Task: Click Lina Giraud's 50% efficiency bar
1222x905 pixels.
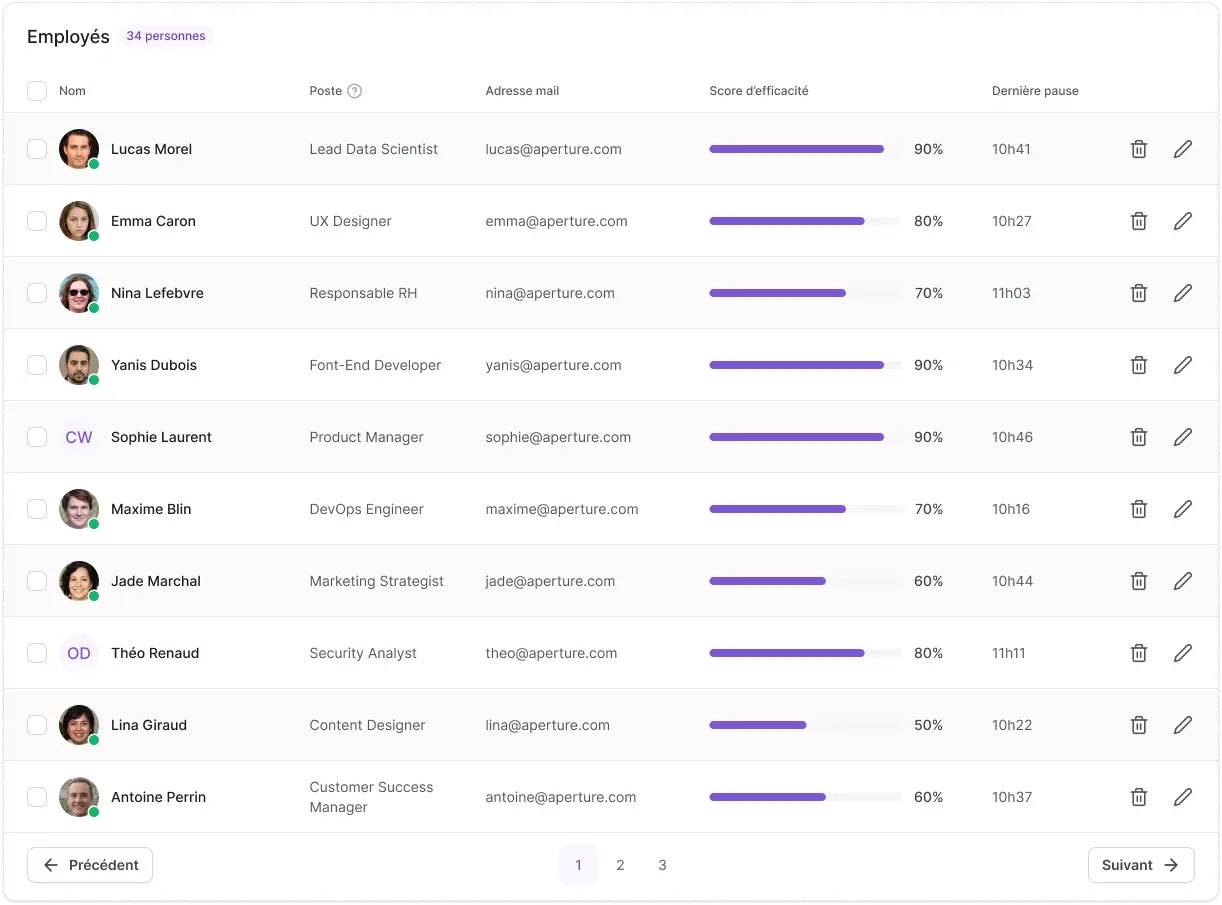Action: tap(806, 725)
